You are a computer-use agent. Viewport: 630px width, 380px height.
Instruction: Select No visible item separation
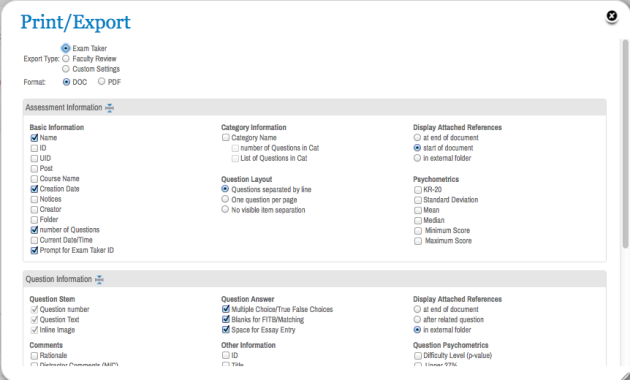tap(225, 209)
